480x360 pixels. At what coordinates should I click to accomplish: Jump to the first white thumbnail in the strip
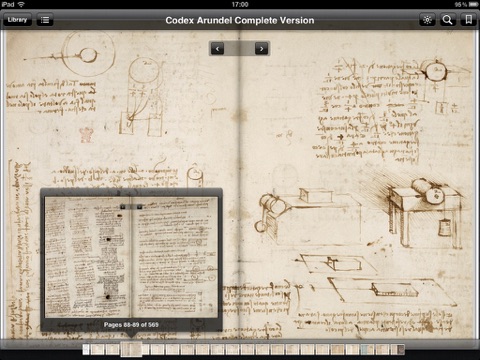[86, 349]
